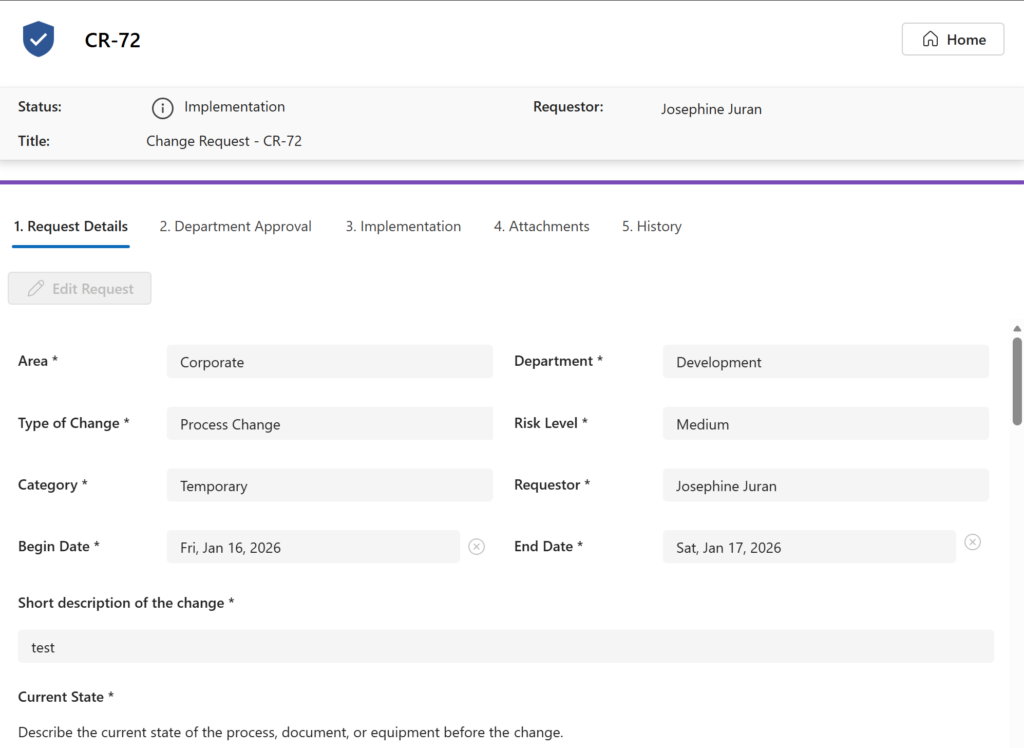Click the blue shield checkmark logo
The height and width of the screenshot is (748, 1024).
tap(39, 39)
